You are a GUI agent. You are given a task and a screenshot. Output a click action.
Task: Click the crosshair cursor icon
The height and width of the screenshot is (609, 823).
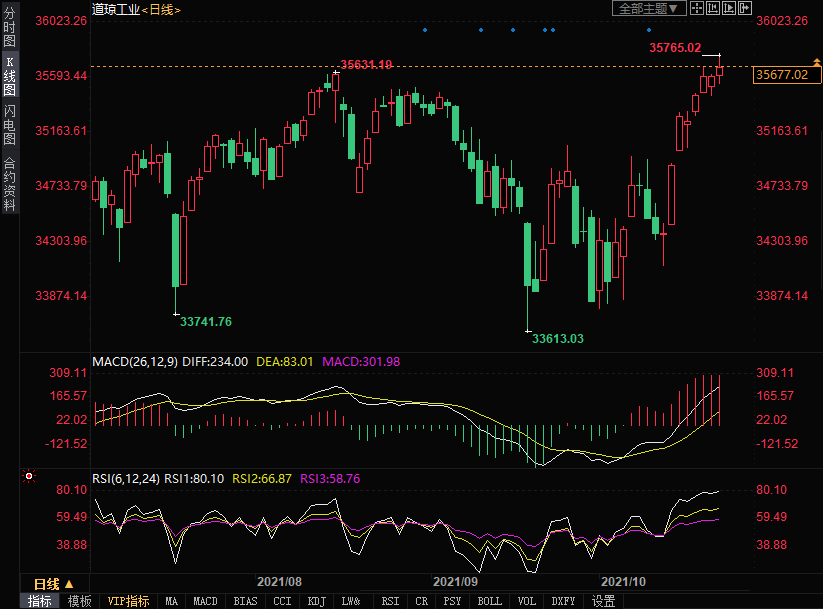(x=697, y=9)
